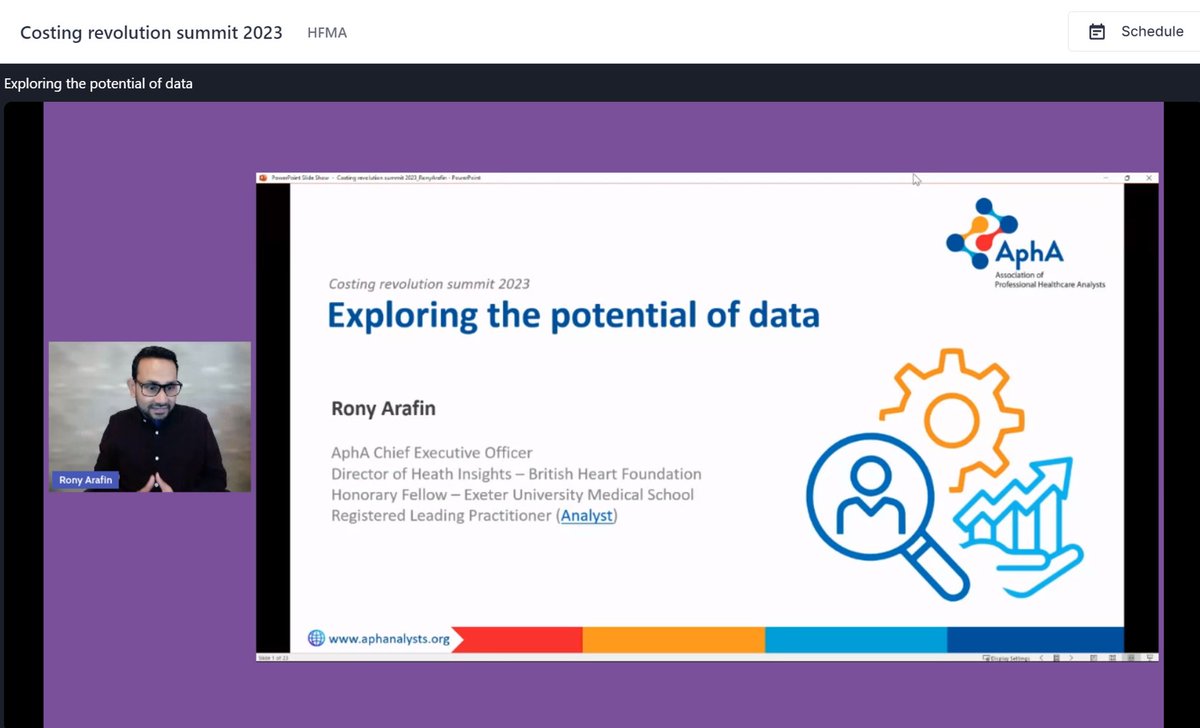1200x728 pixels.
Task: Click the PowerPoint Slide Show window title text
Action: [378, 178]
